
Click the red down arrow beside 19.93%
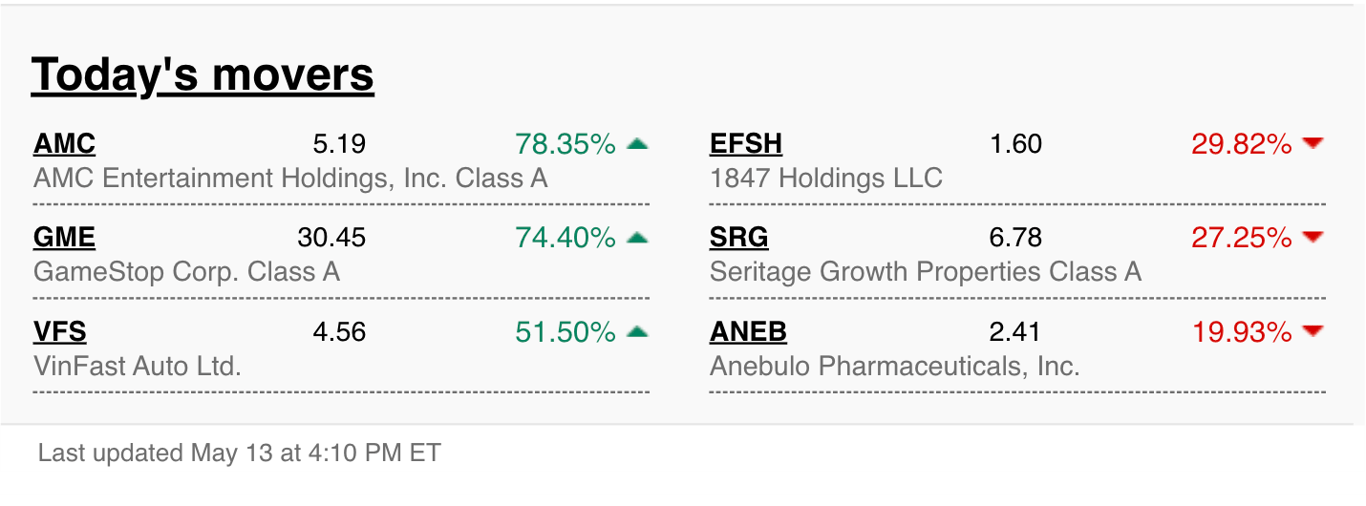tap(1313, 332)
